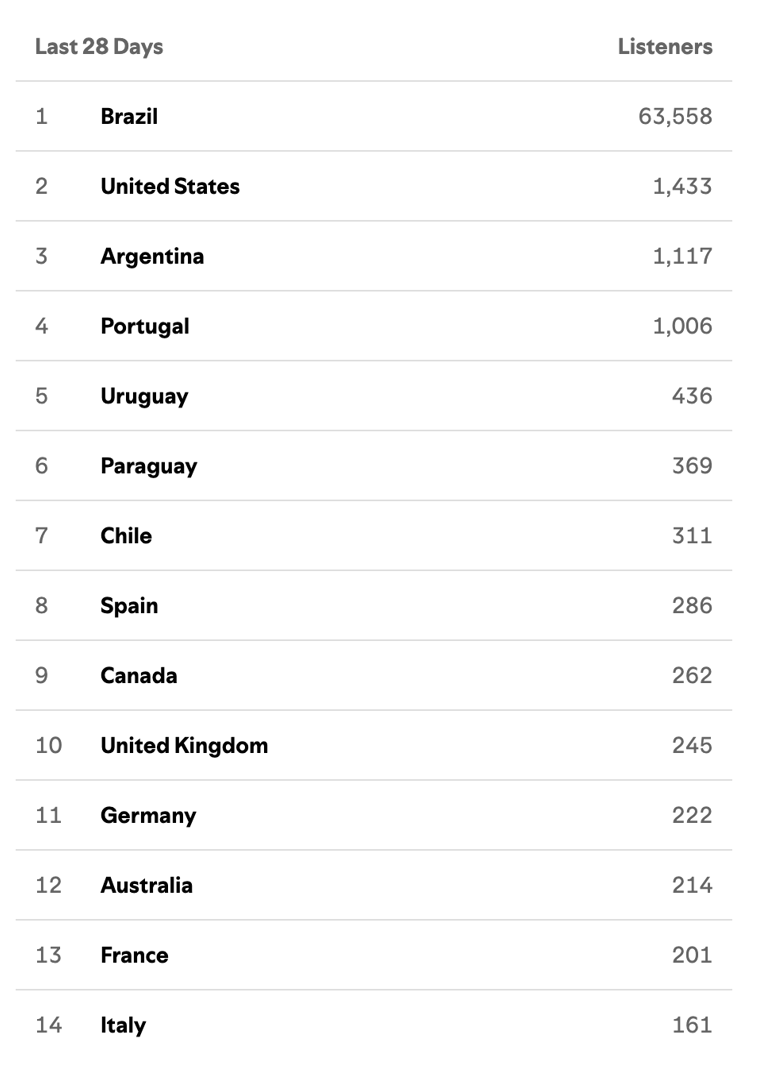This screenshot has height=1085, width=768.
Task: Click the Last 28 Days header
Action: pyautogui.click(x=99, y=47)
